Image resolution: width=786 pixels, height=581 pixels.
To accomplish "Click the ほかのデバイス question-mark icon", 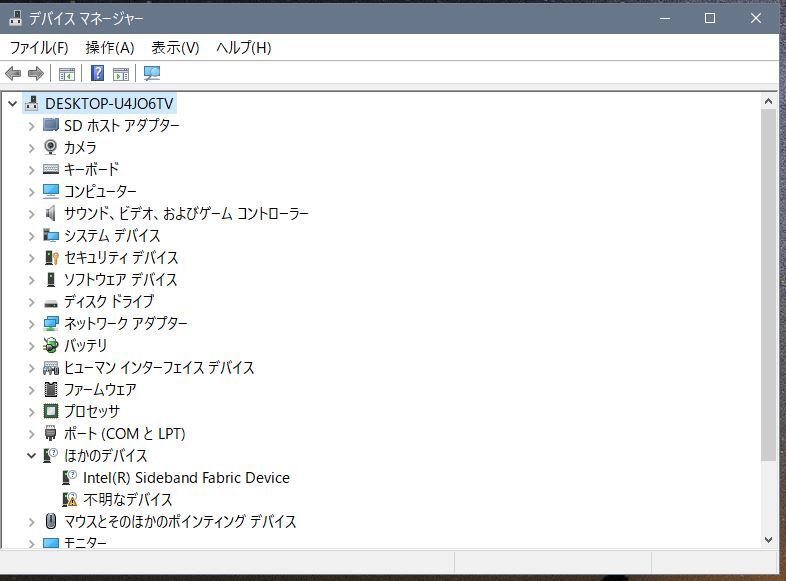I will 51,455.
